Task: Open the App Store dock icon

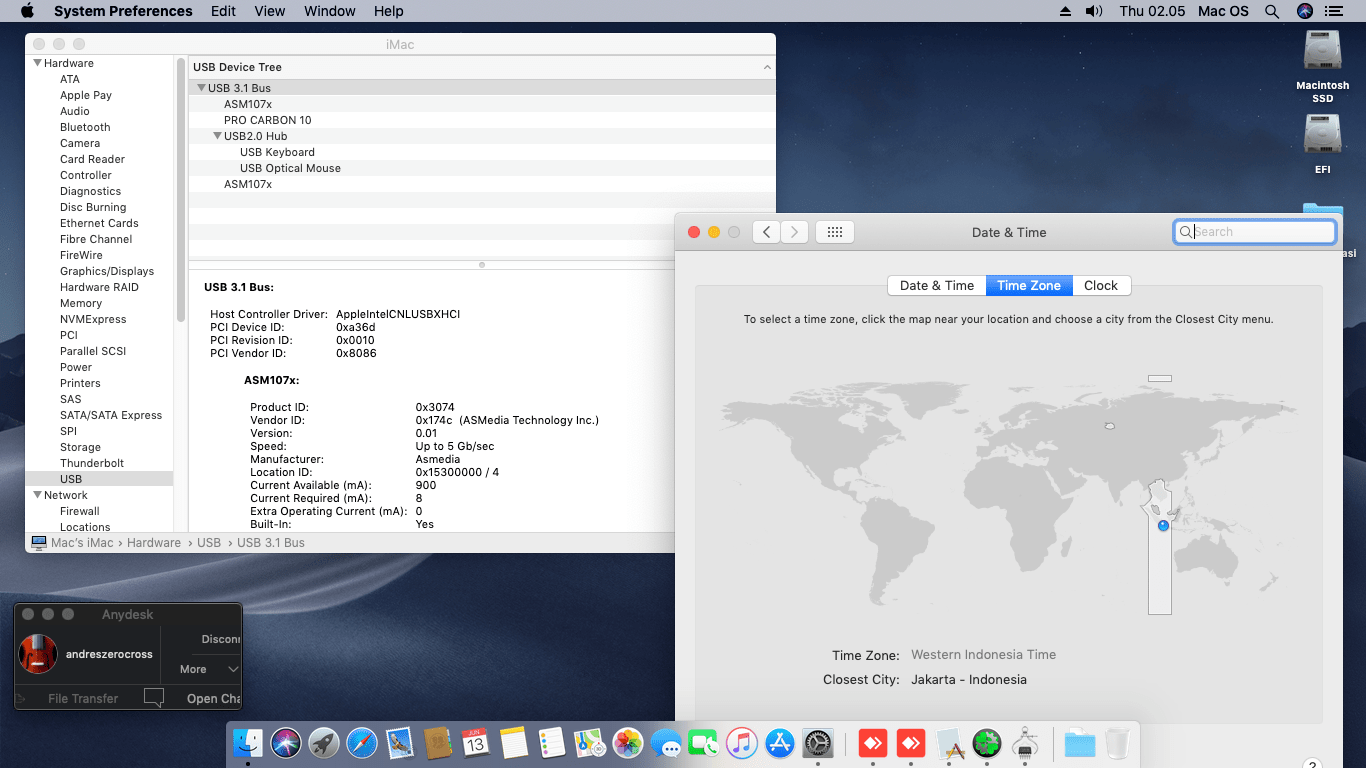Action: 780,742
